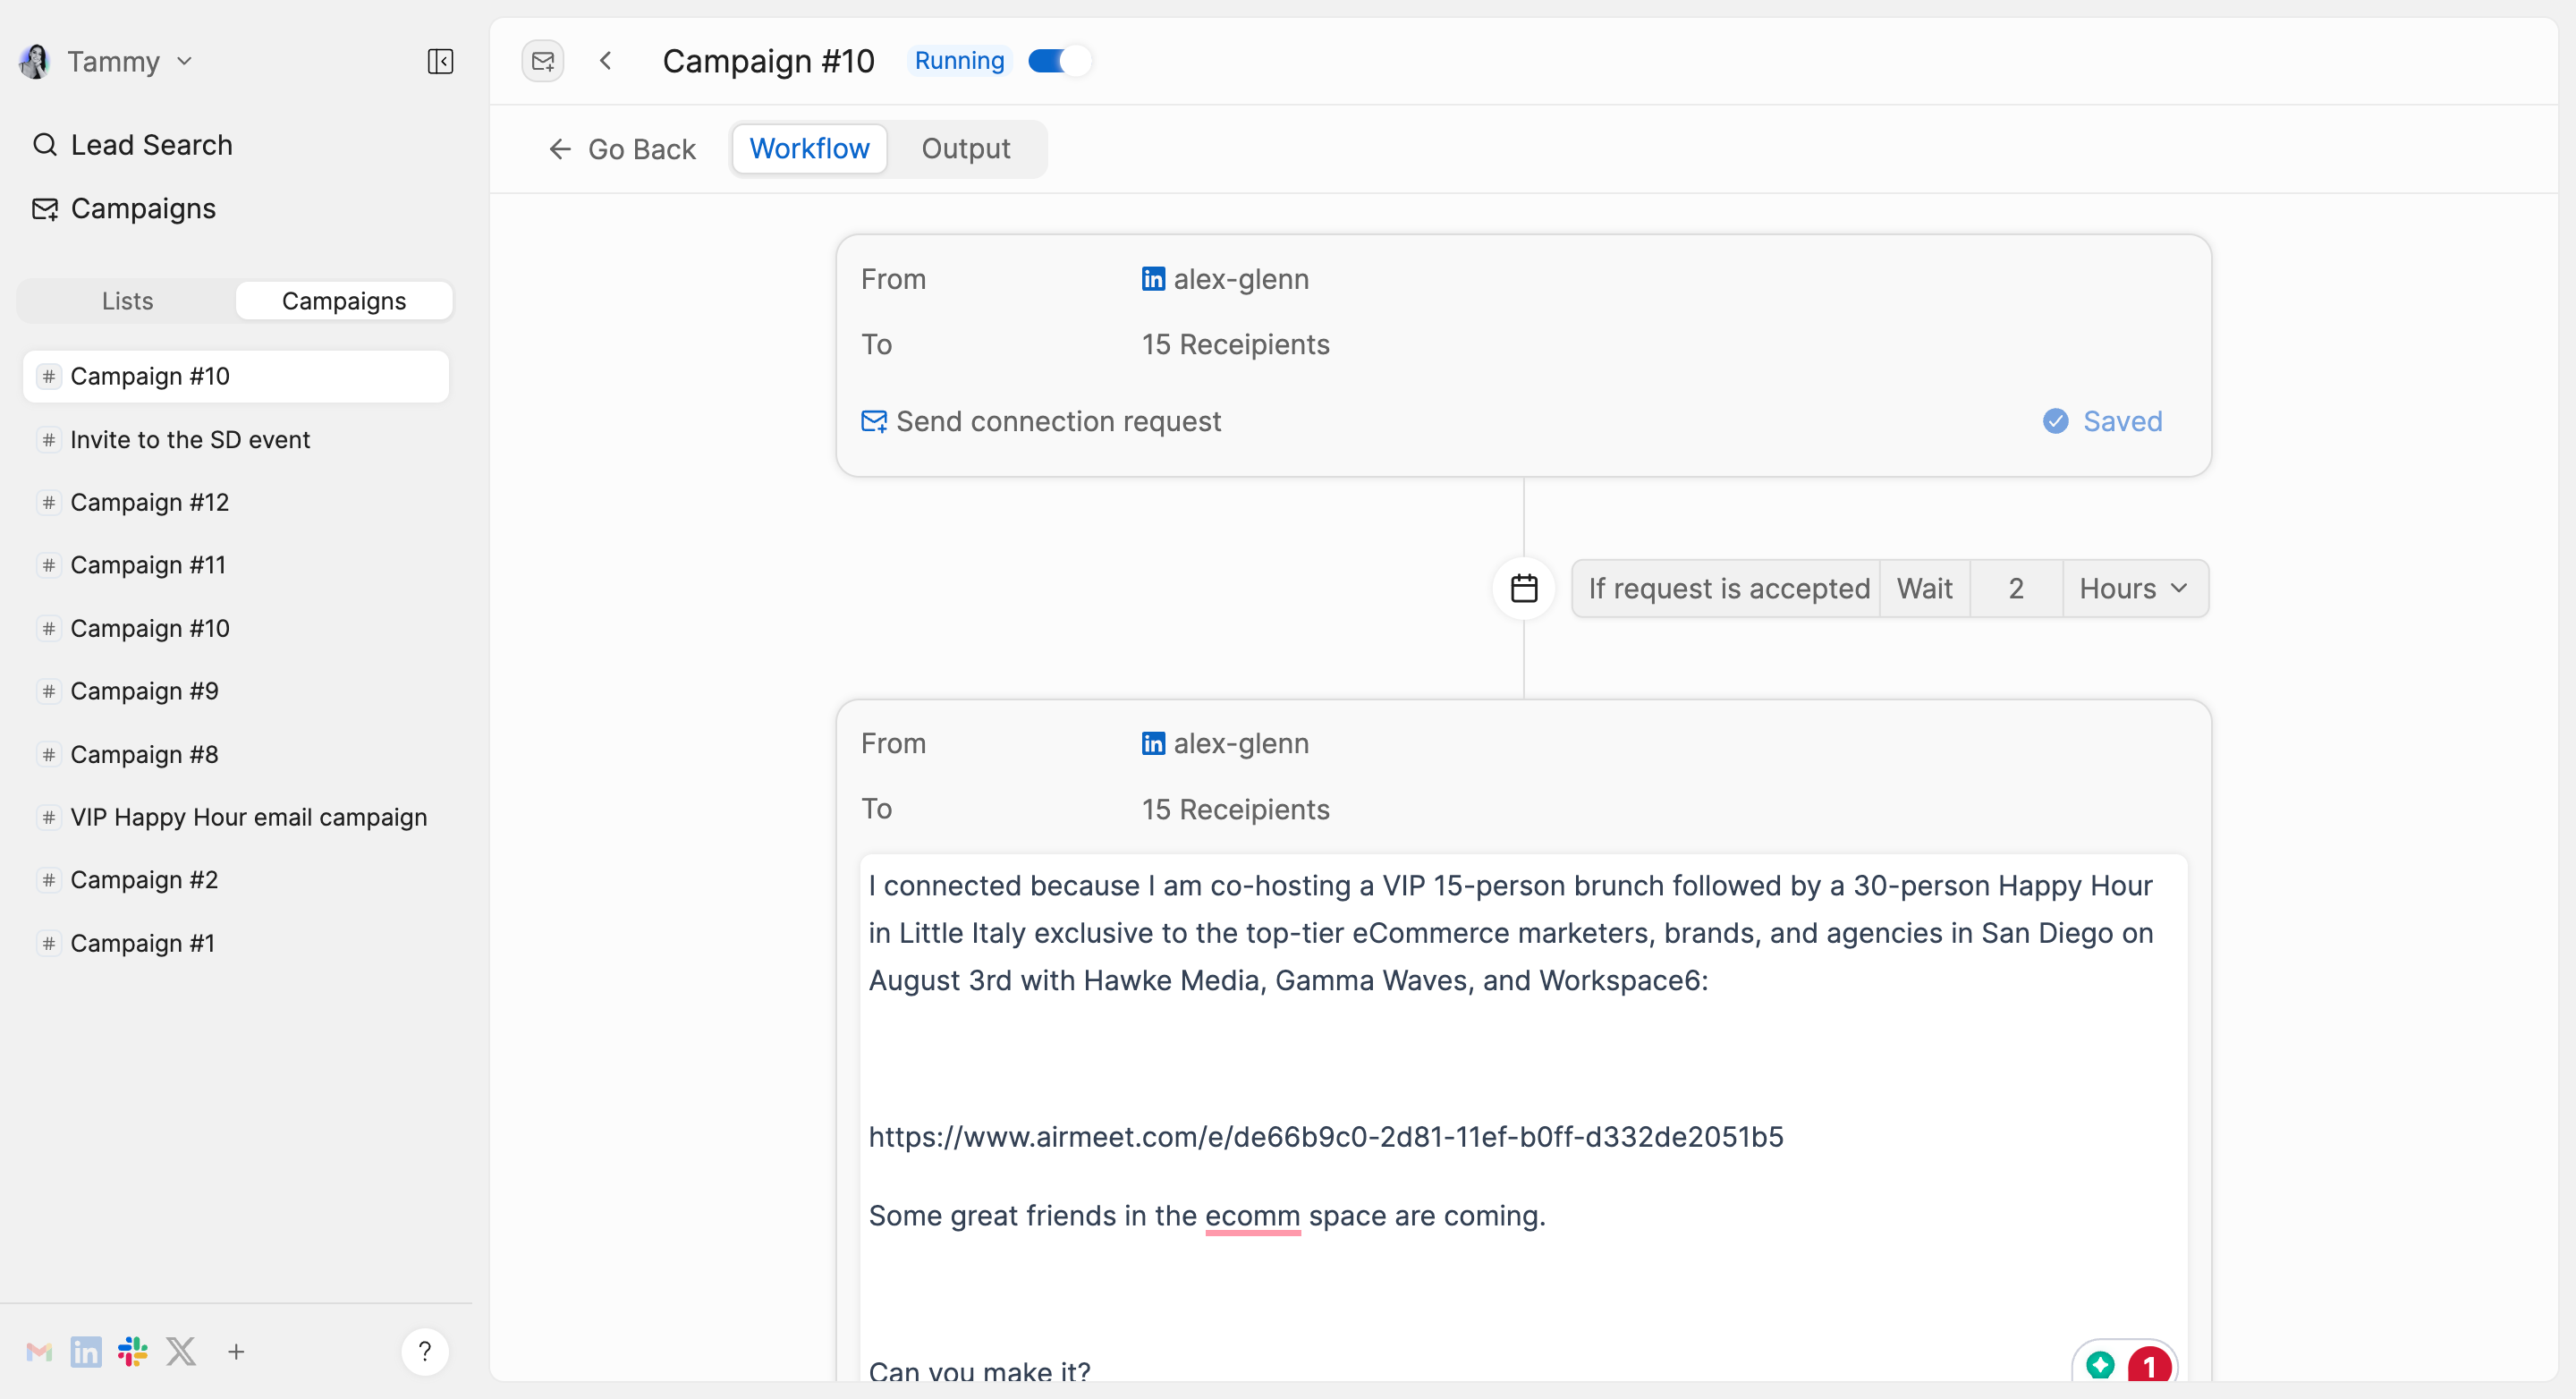Switch to the Output tab

(x=964, y=148)
